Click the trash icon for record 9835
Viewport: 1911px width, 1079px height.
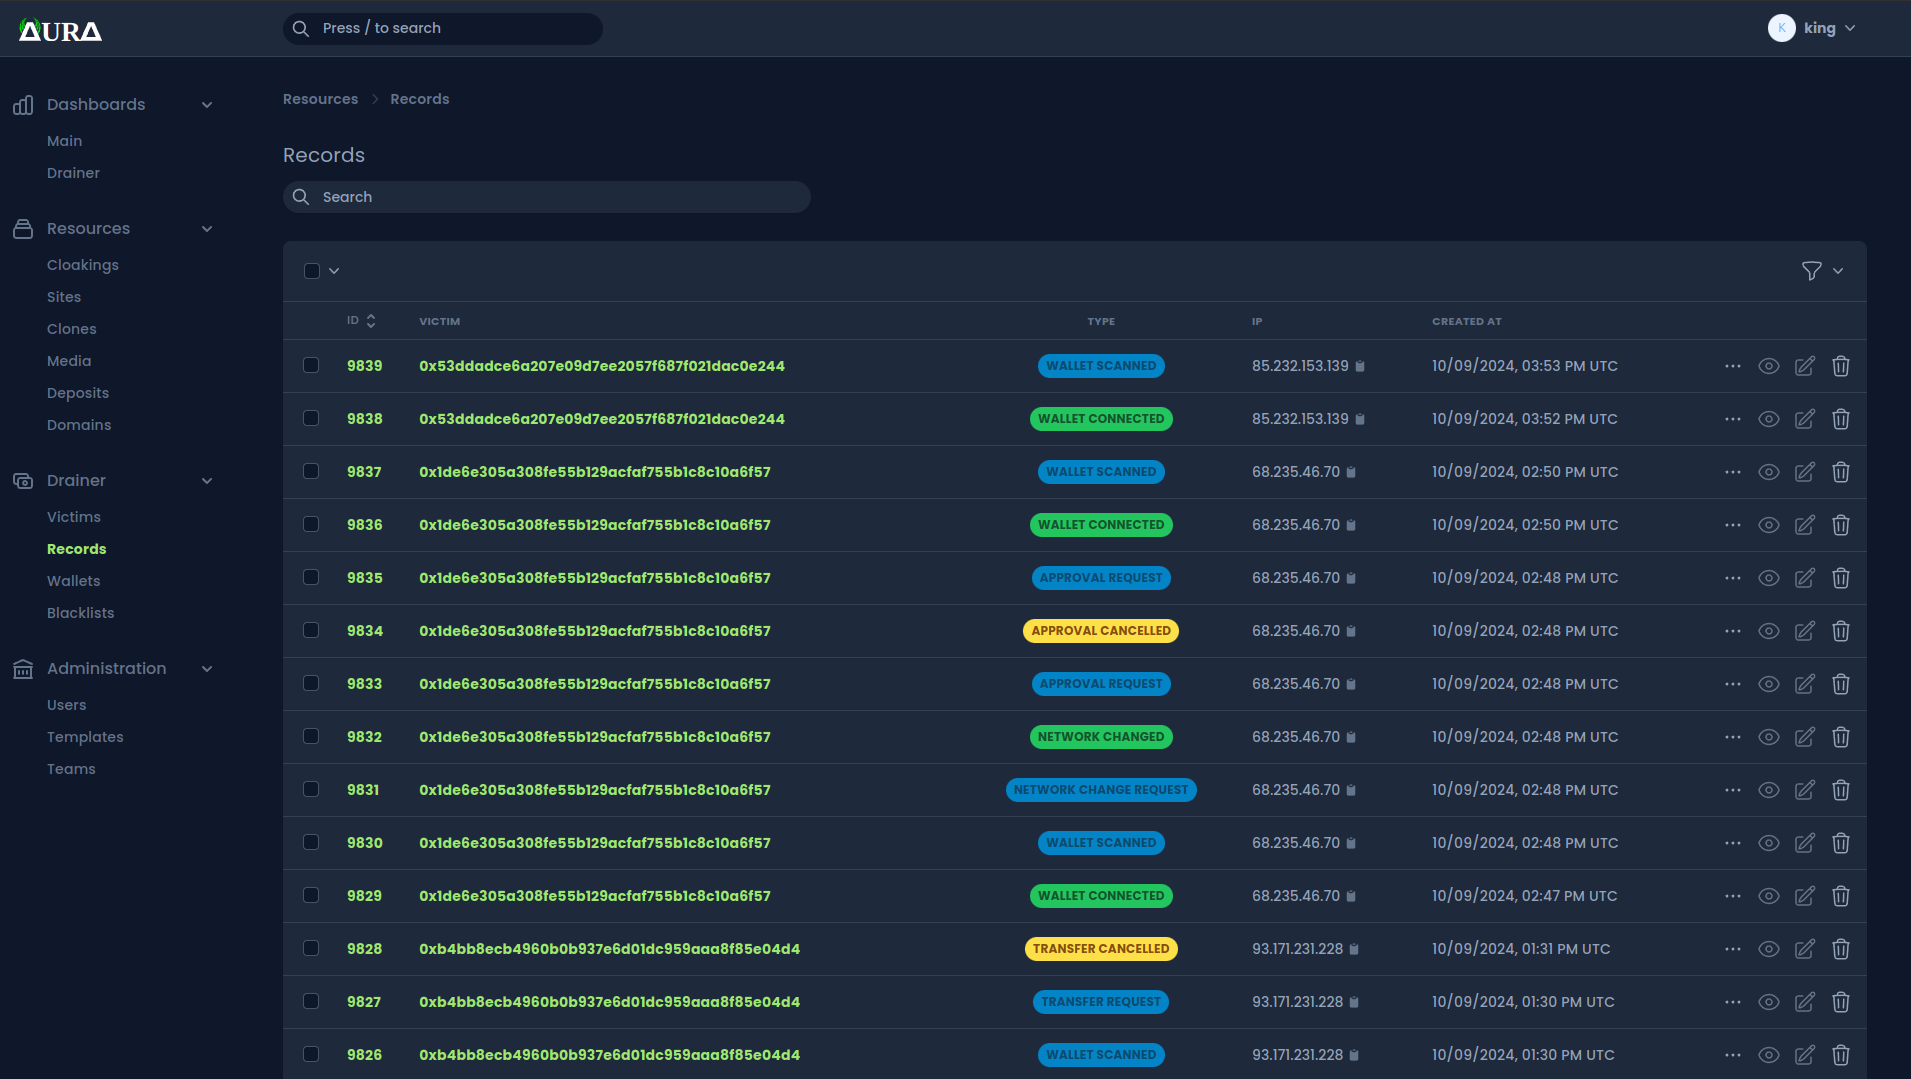(x=1840, y=578)
